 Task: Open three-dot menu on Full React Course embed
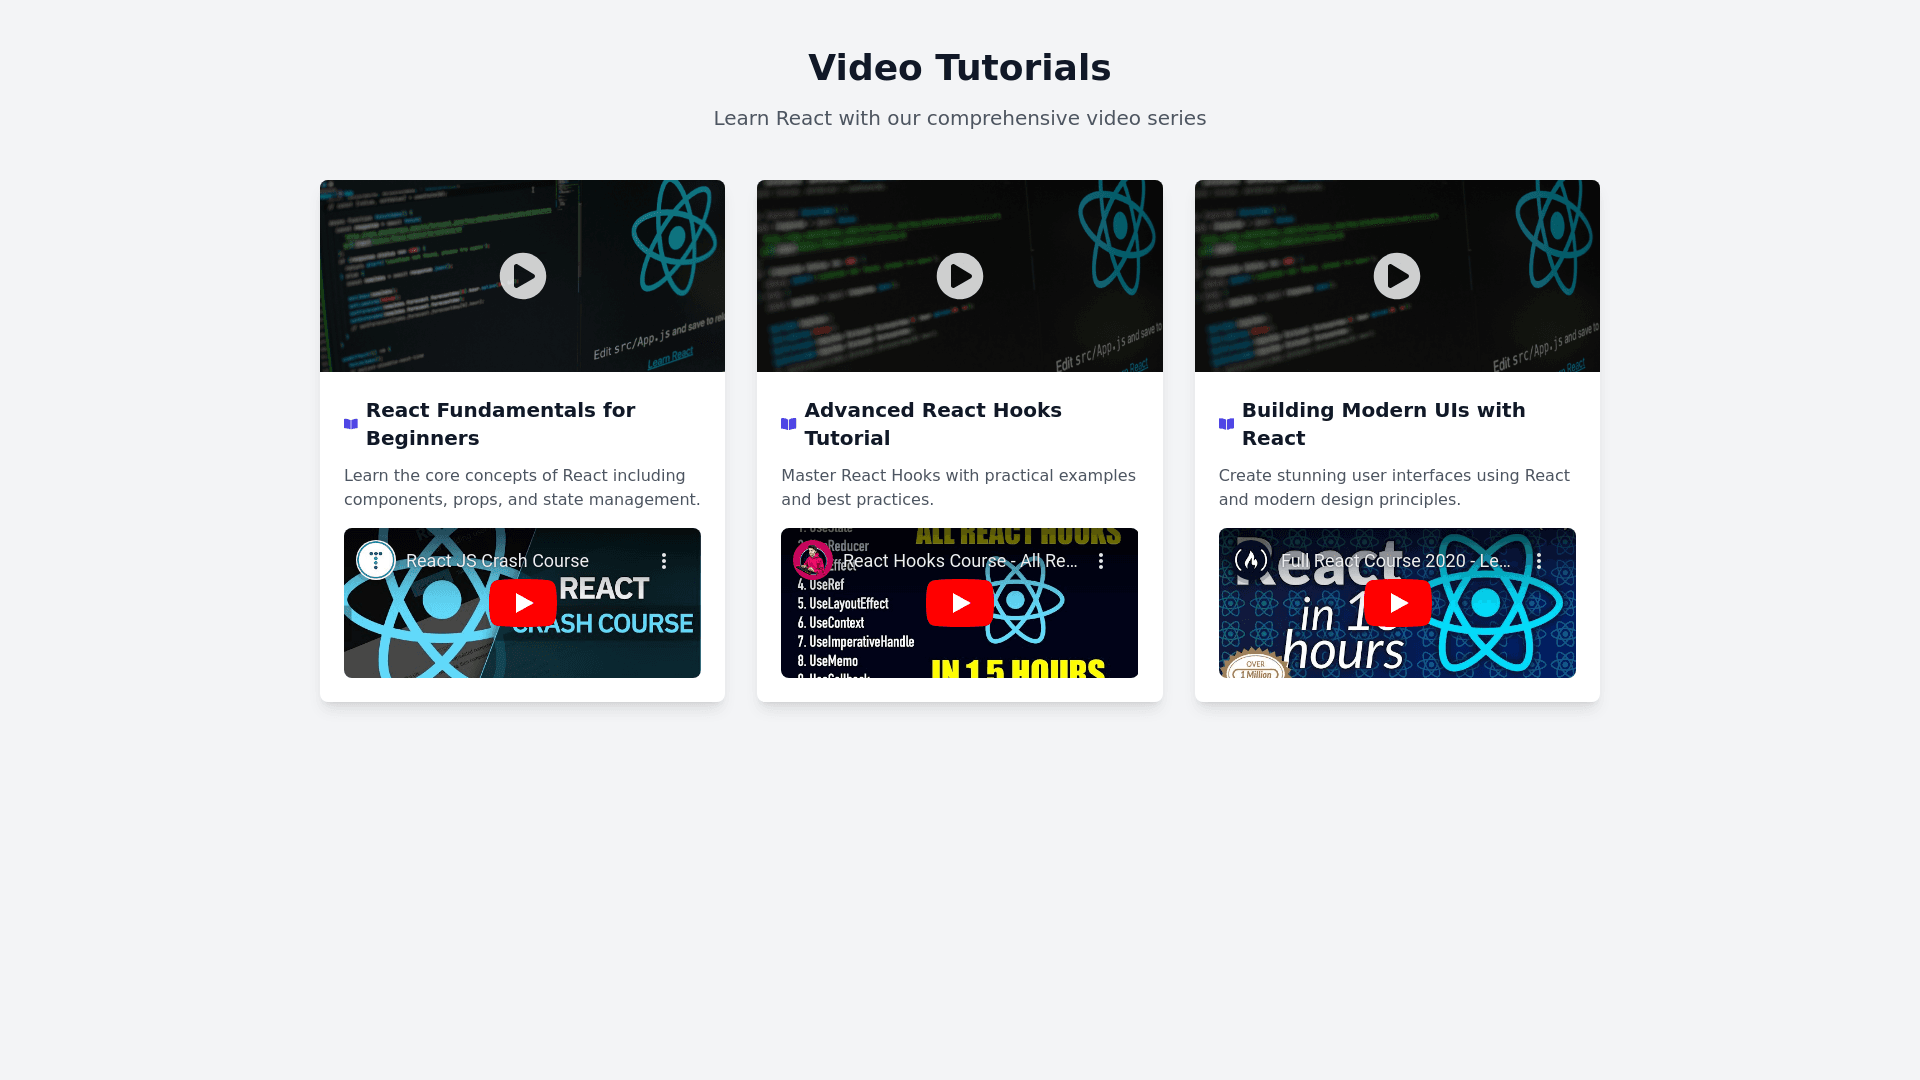click(1539, 561)
